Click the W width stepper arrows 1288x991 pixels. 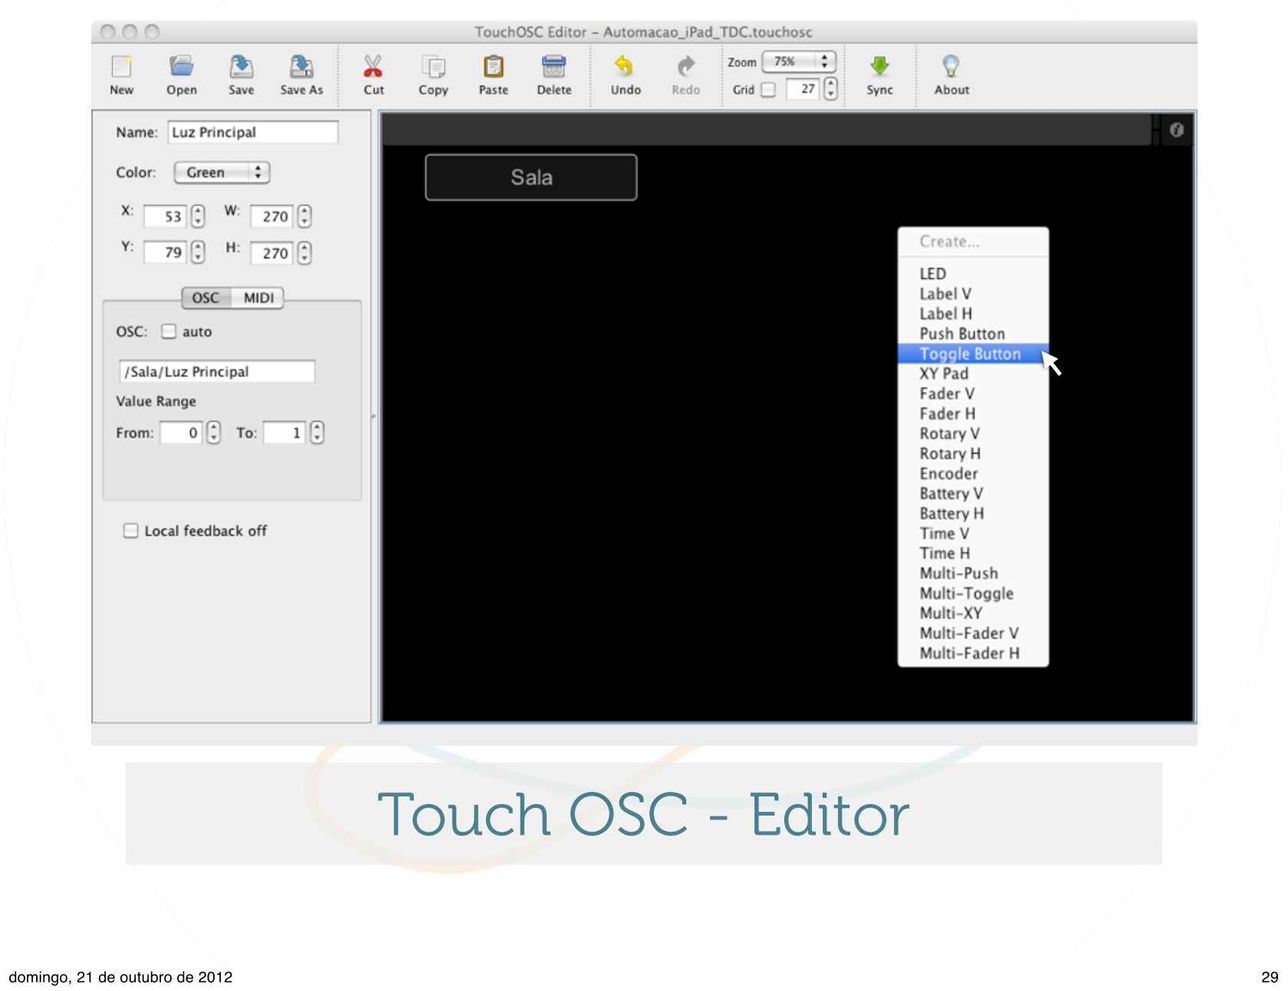coord(304,216)
